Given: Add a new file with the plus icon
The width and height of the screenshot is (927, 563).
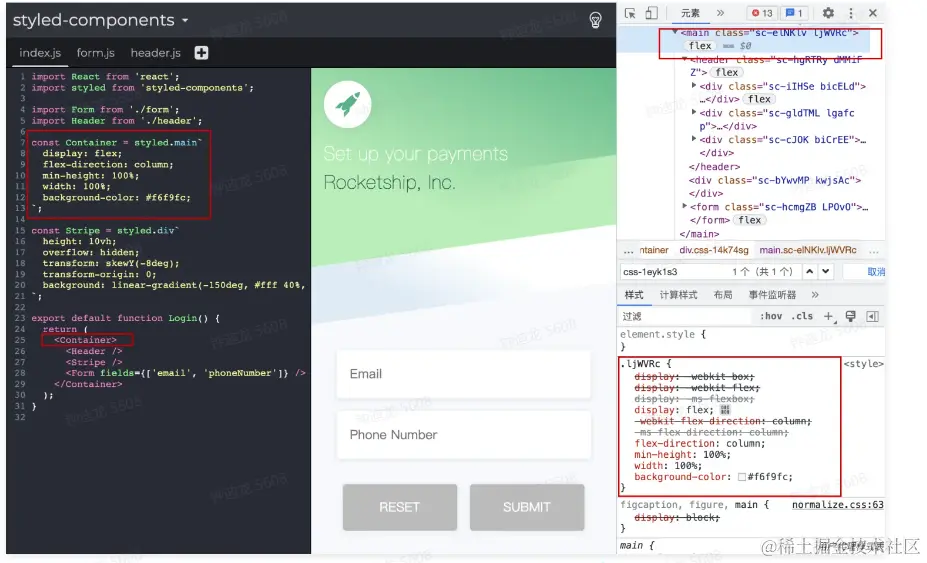Looking at the screenshot, I should (202, 53).
